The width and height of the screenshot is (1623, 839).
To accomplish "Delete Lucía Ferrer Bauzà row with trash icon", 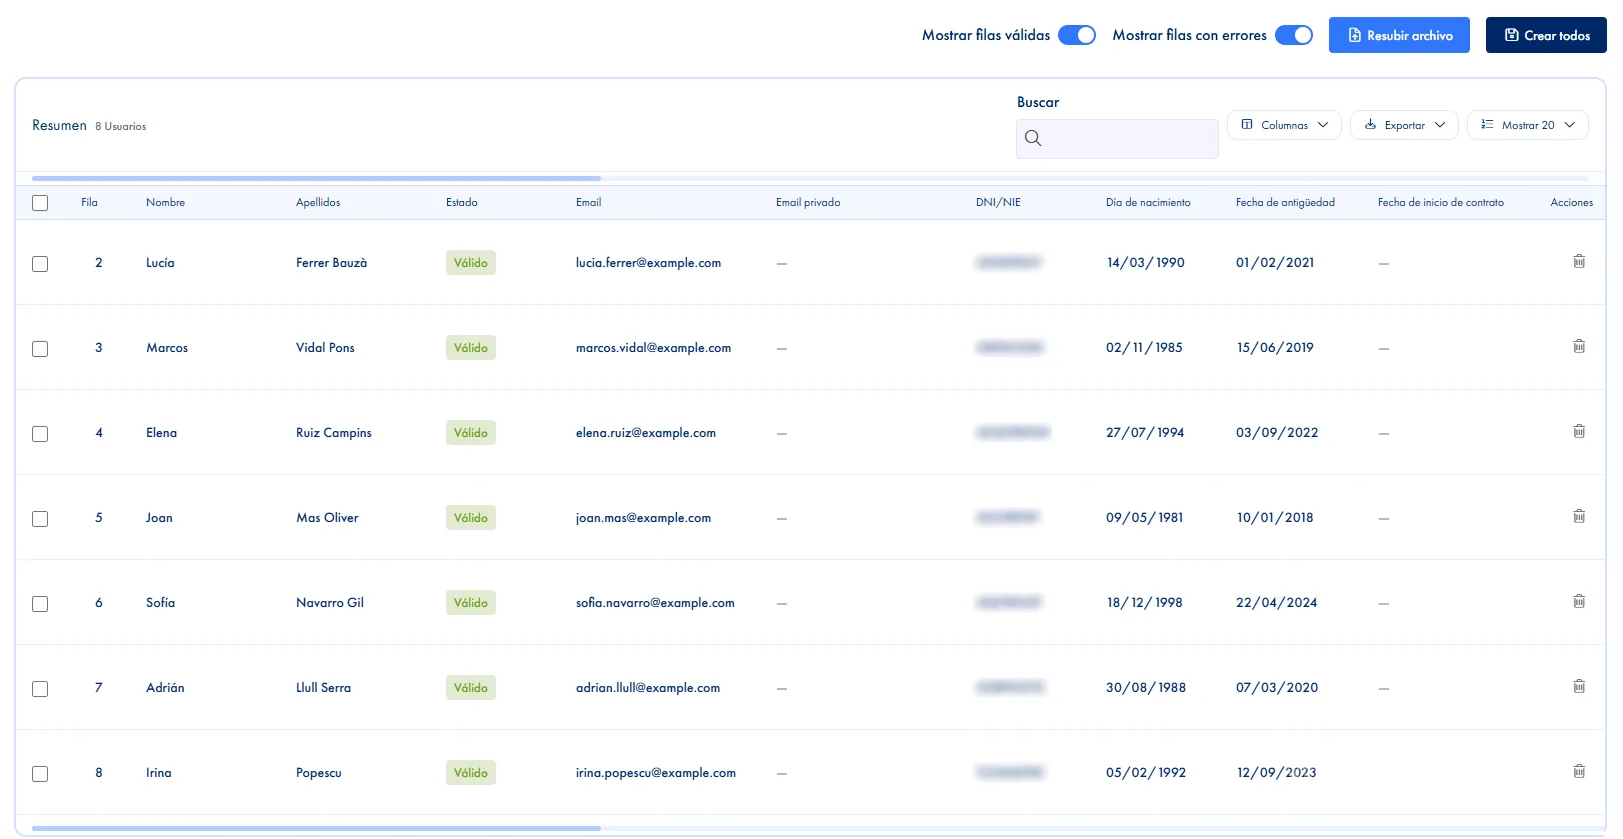I will click(x=1579, y=261).
